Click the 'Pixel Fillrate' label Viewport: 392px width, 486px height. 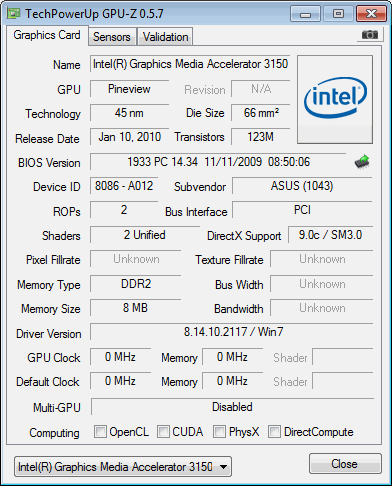[x=53, y=260]
